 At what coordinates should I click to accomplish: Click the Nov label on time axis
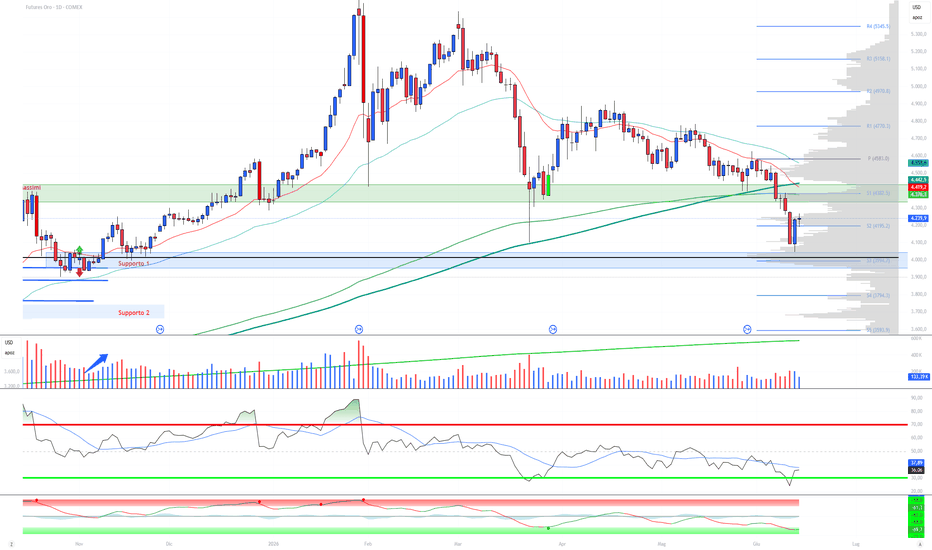click(79, 544)
